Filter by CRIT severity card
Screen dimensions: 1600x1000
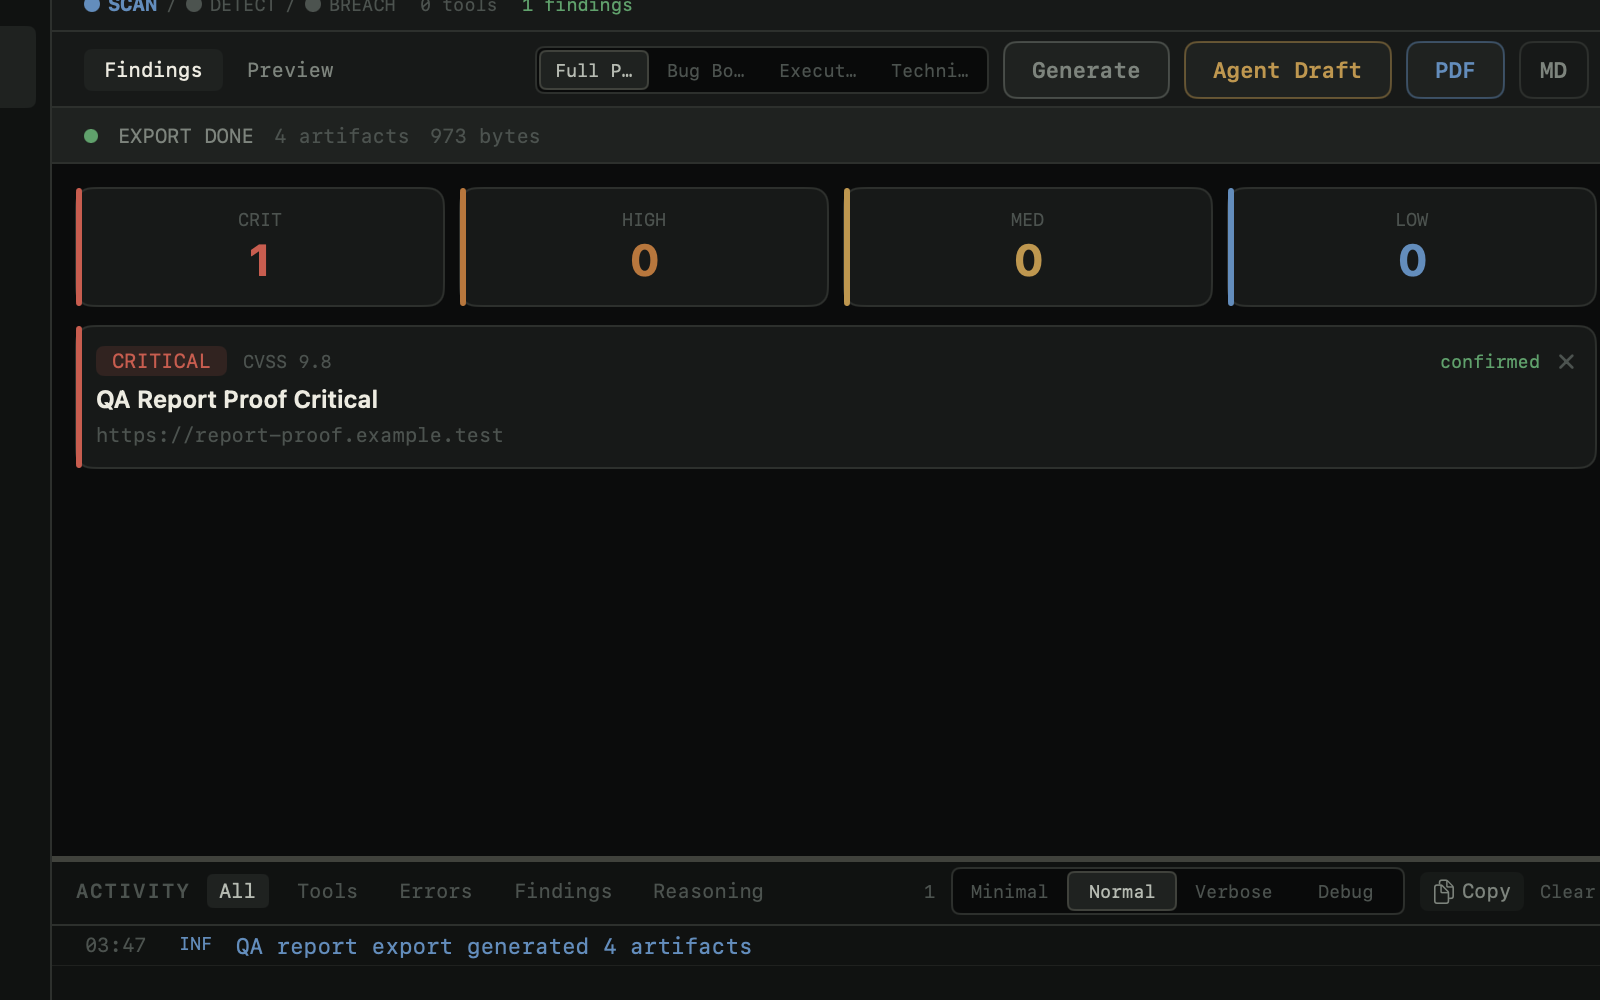(x=260, y=247)
